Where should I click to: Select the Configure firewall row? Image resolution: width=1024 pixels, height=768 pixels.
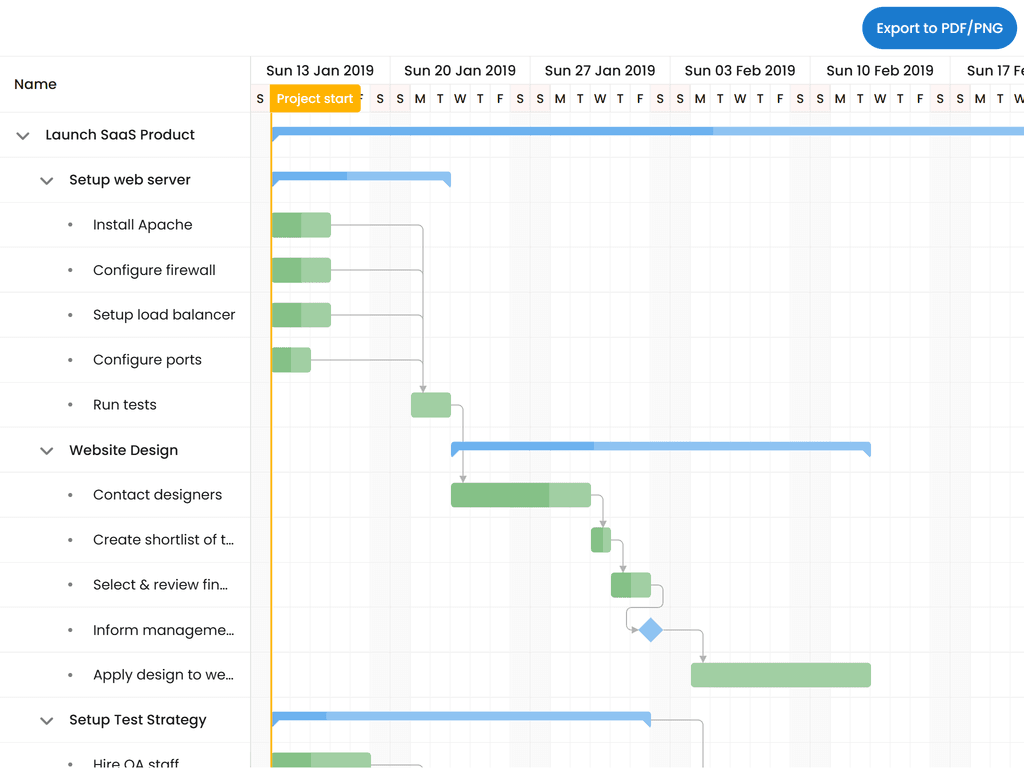coord(154,270)
